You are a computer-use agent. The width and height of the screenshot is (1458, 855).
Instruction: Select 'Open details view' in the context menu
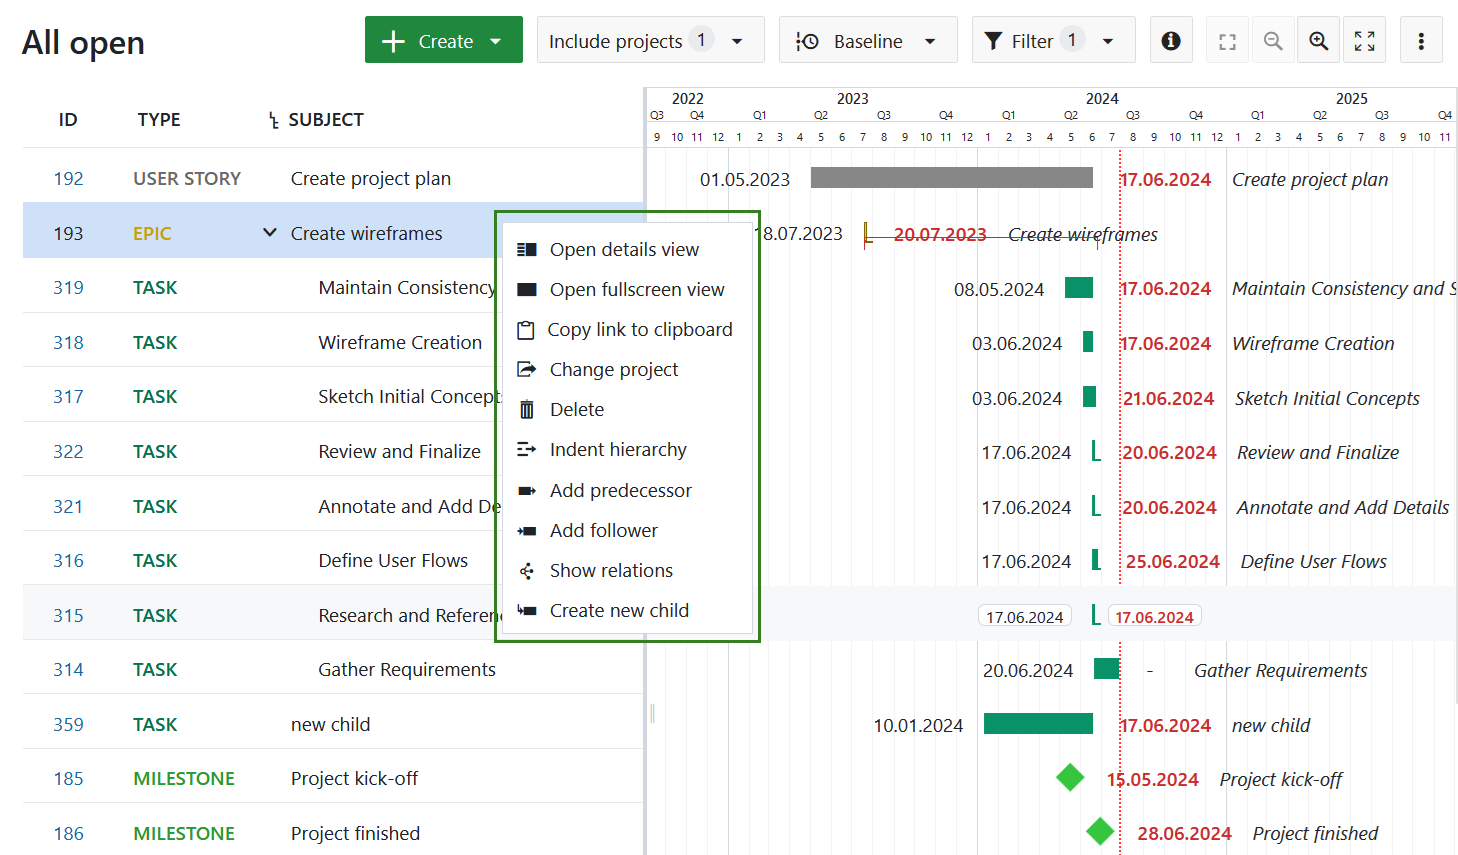click(x=624, y=249)
